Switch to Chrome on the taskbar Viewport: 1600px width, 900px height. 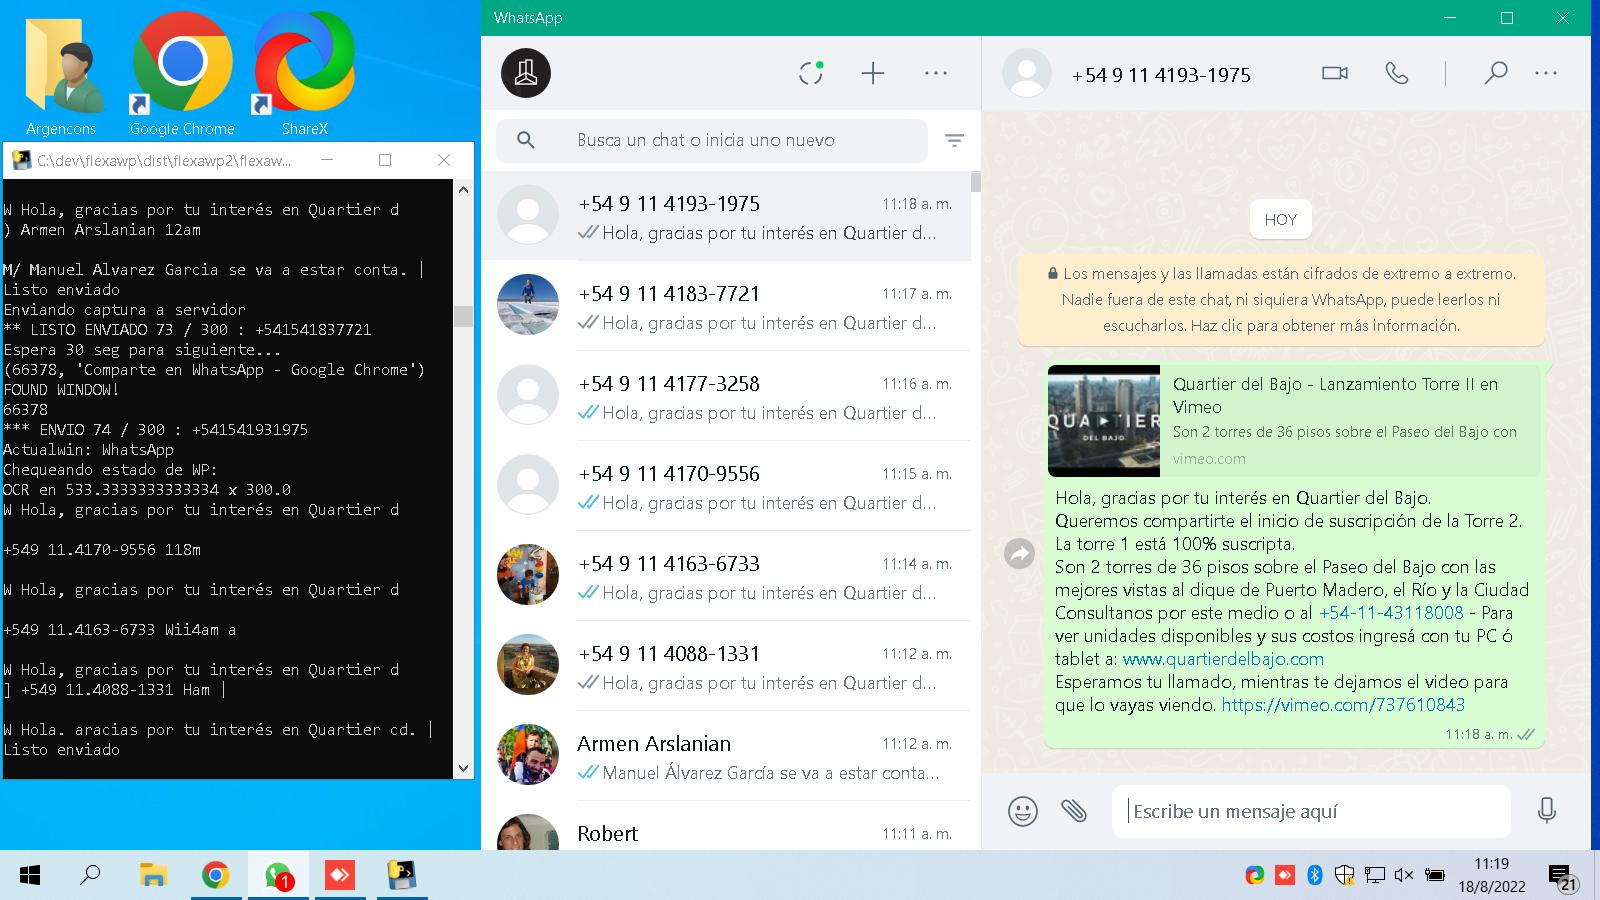215,876
